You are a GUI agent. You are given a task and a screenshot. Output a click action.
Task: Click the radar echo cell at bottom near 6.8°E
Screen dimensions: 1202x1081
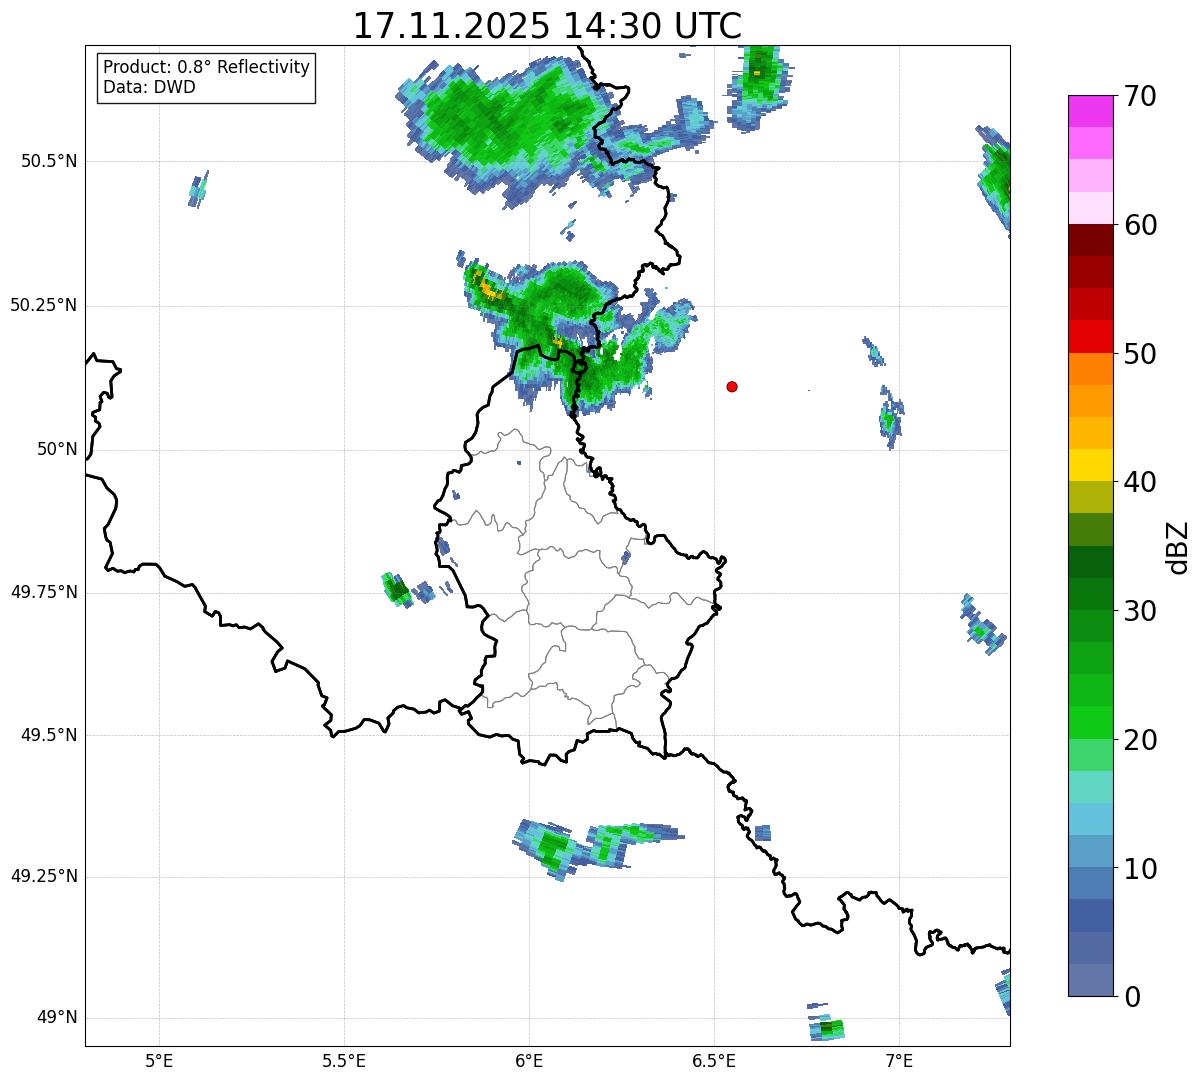(826, 1027)
